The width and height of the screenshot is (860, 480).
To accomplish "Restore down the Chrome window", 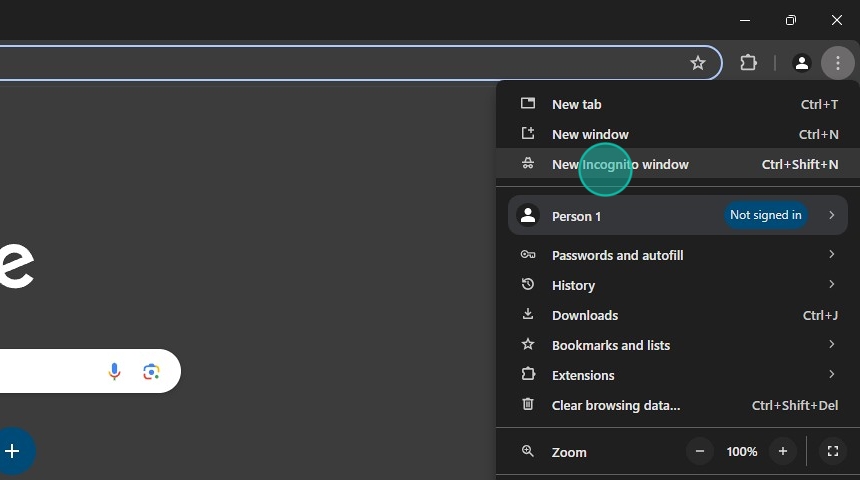I will 790,20.
